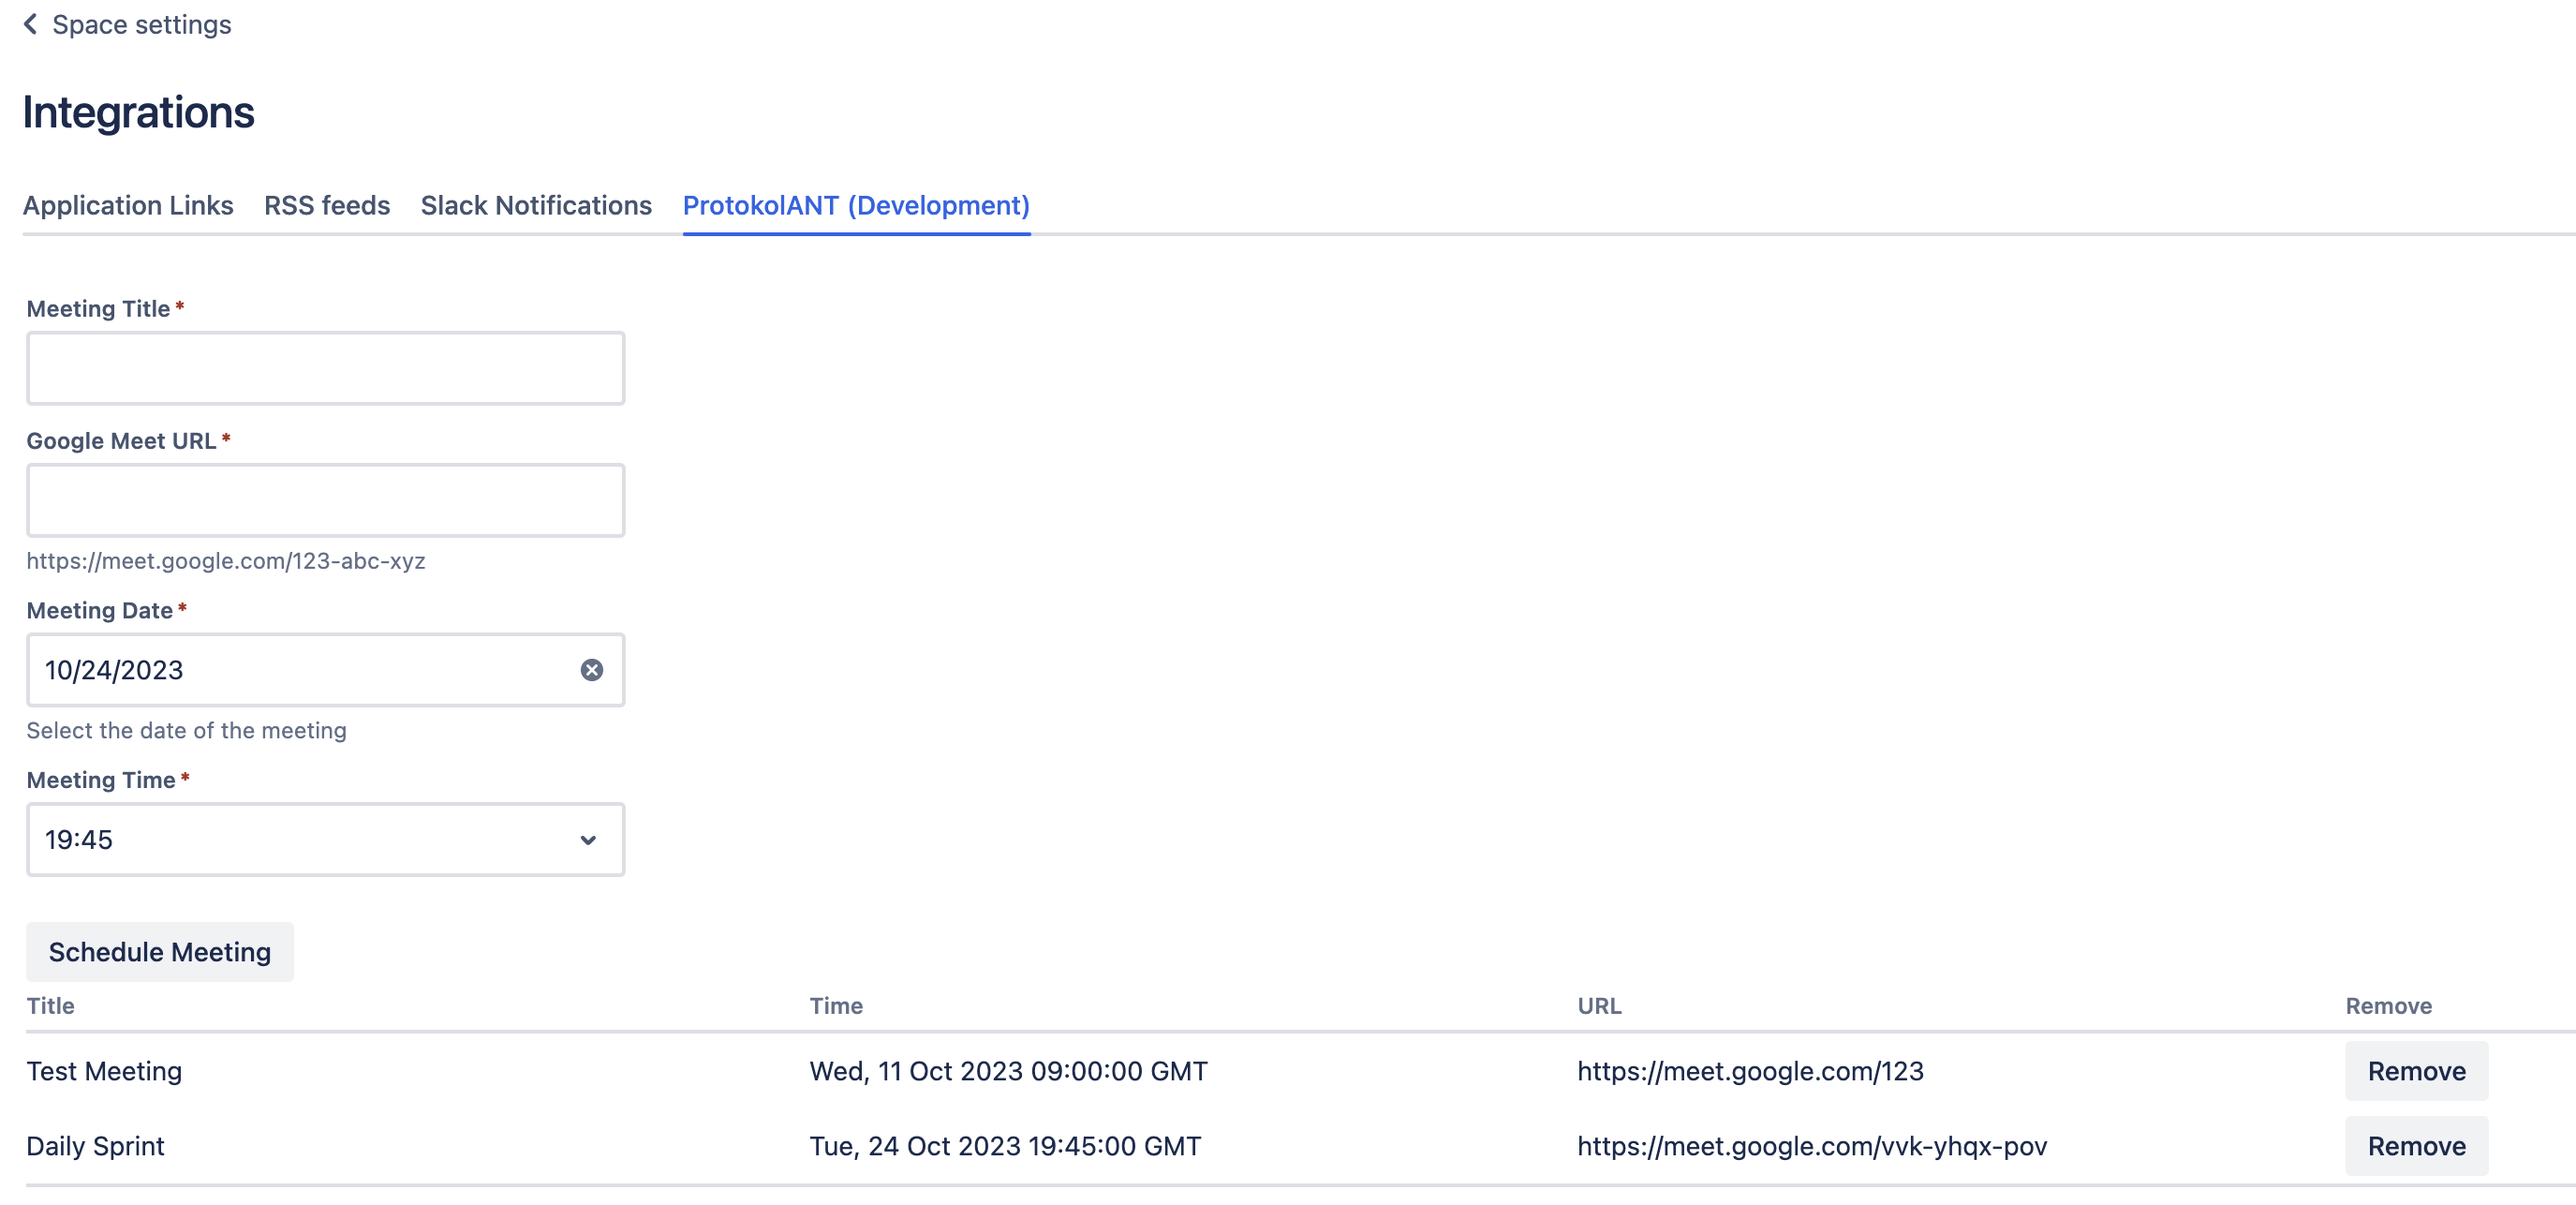This screenshot has height=1205, width=2576.
Task: Clear the Meeting Date with the X icon
Action: 591,670
